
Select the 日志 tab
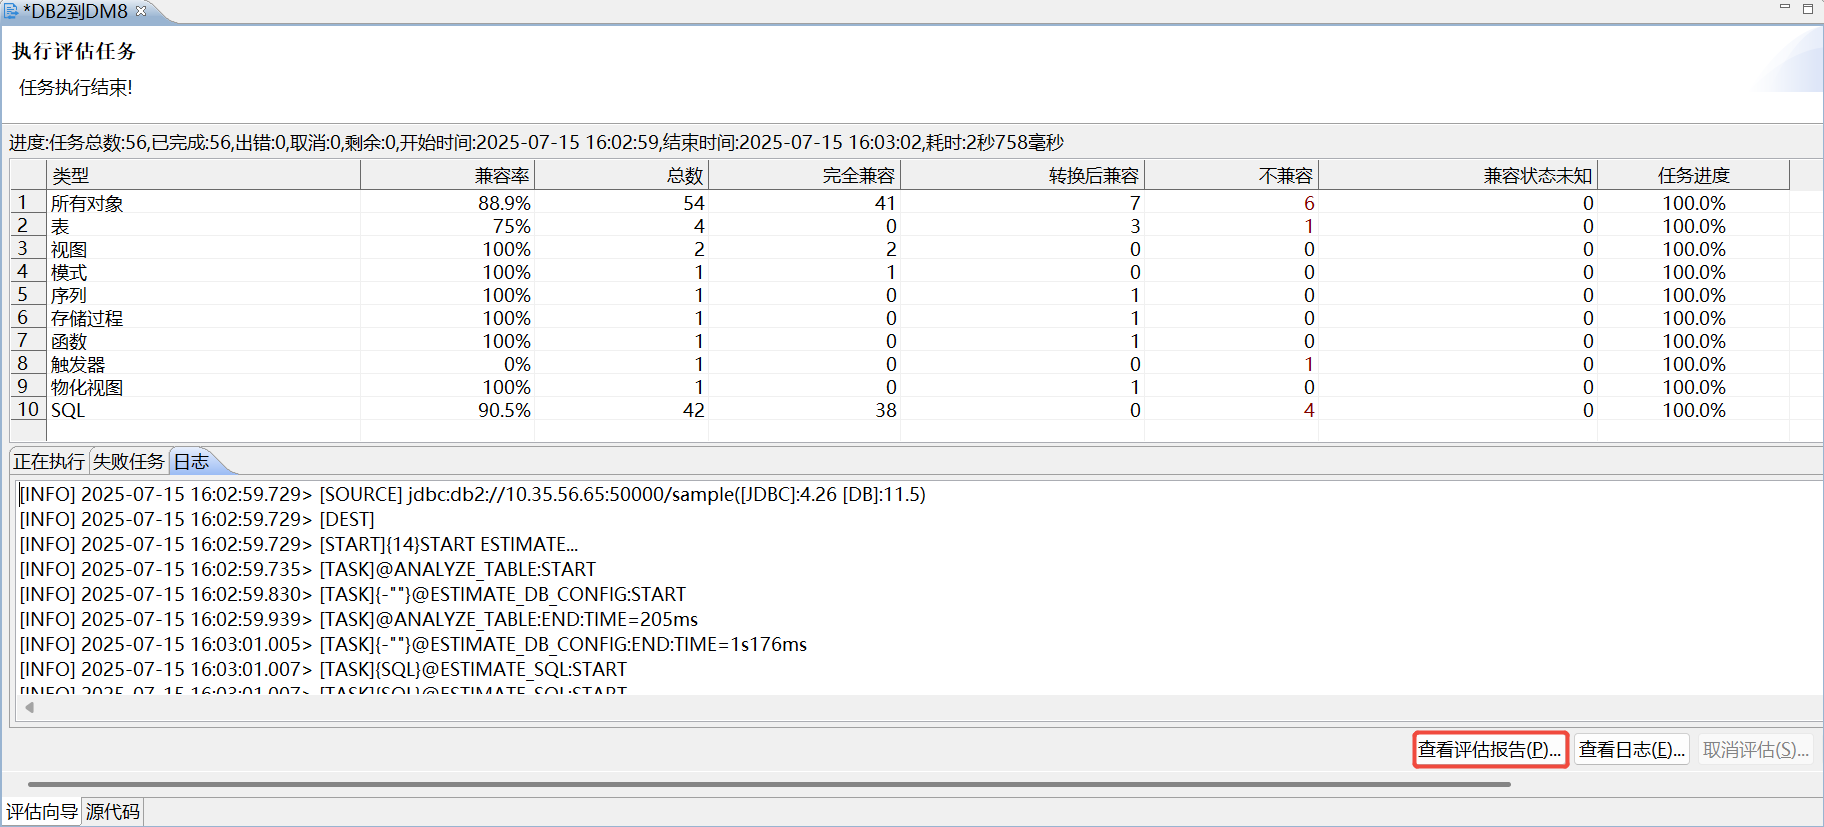(192, 461)
